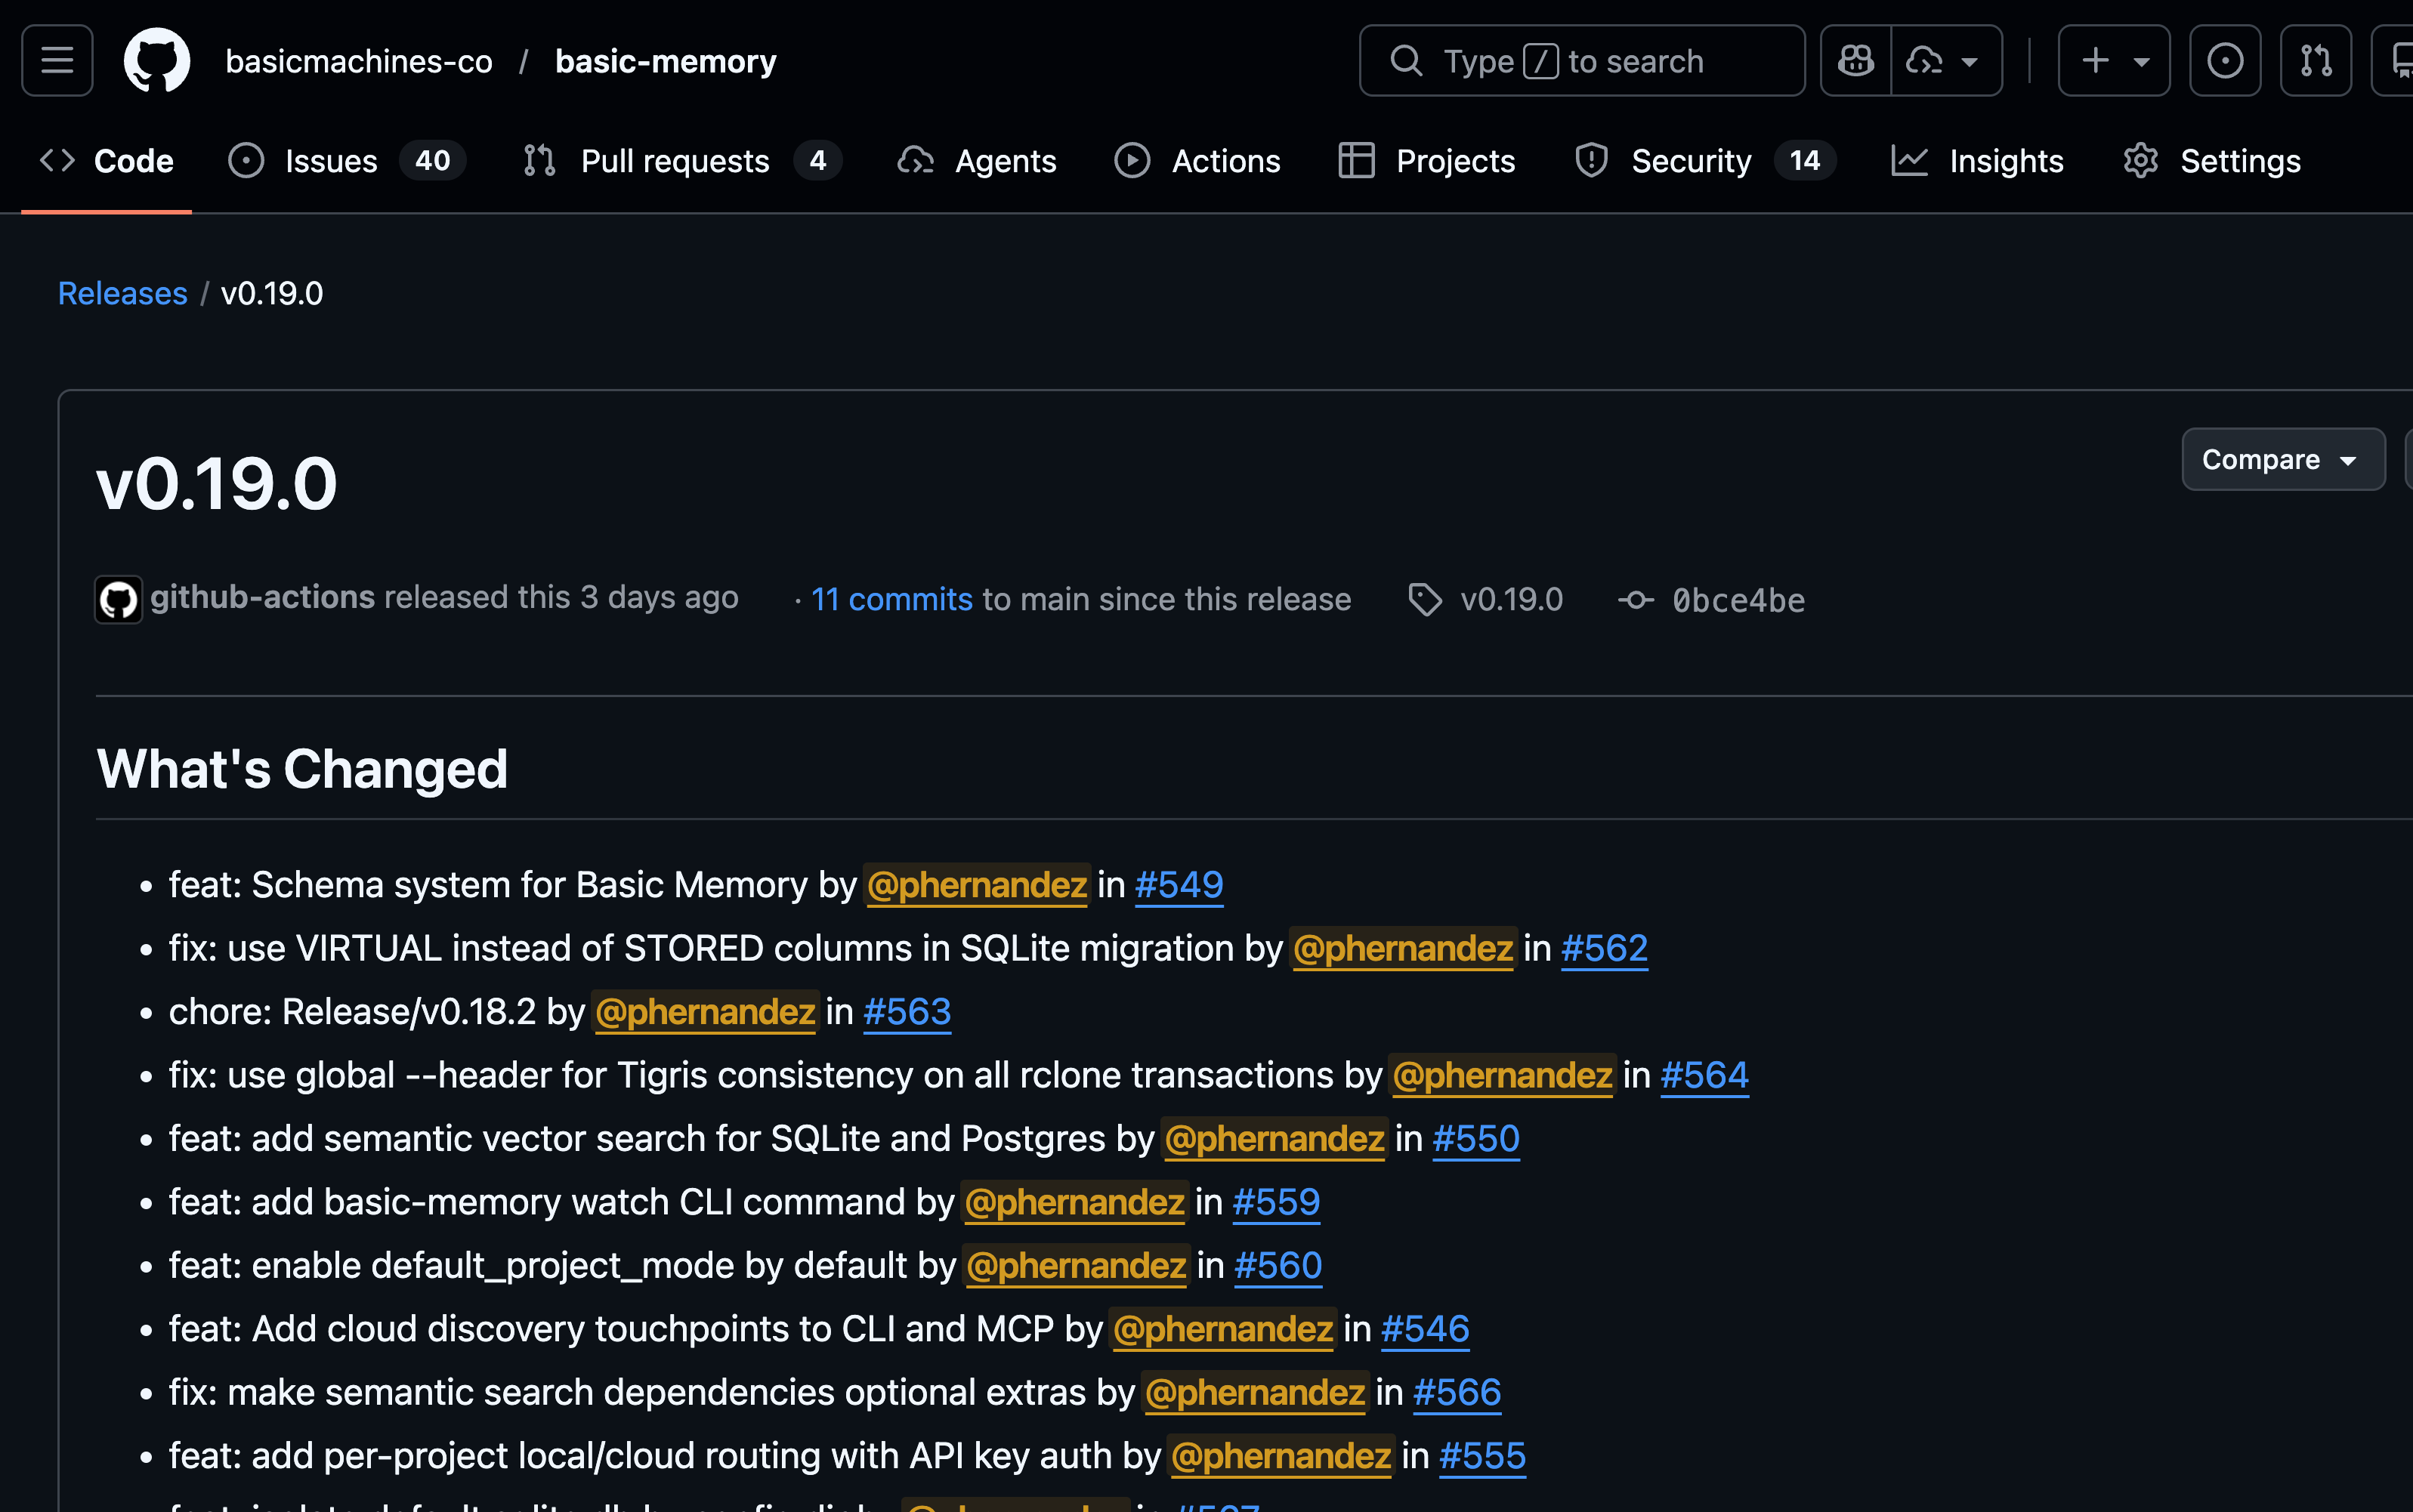Open the Insights tab
2413x1512 pixels.
pos(1977,161)
